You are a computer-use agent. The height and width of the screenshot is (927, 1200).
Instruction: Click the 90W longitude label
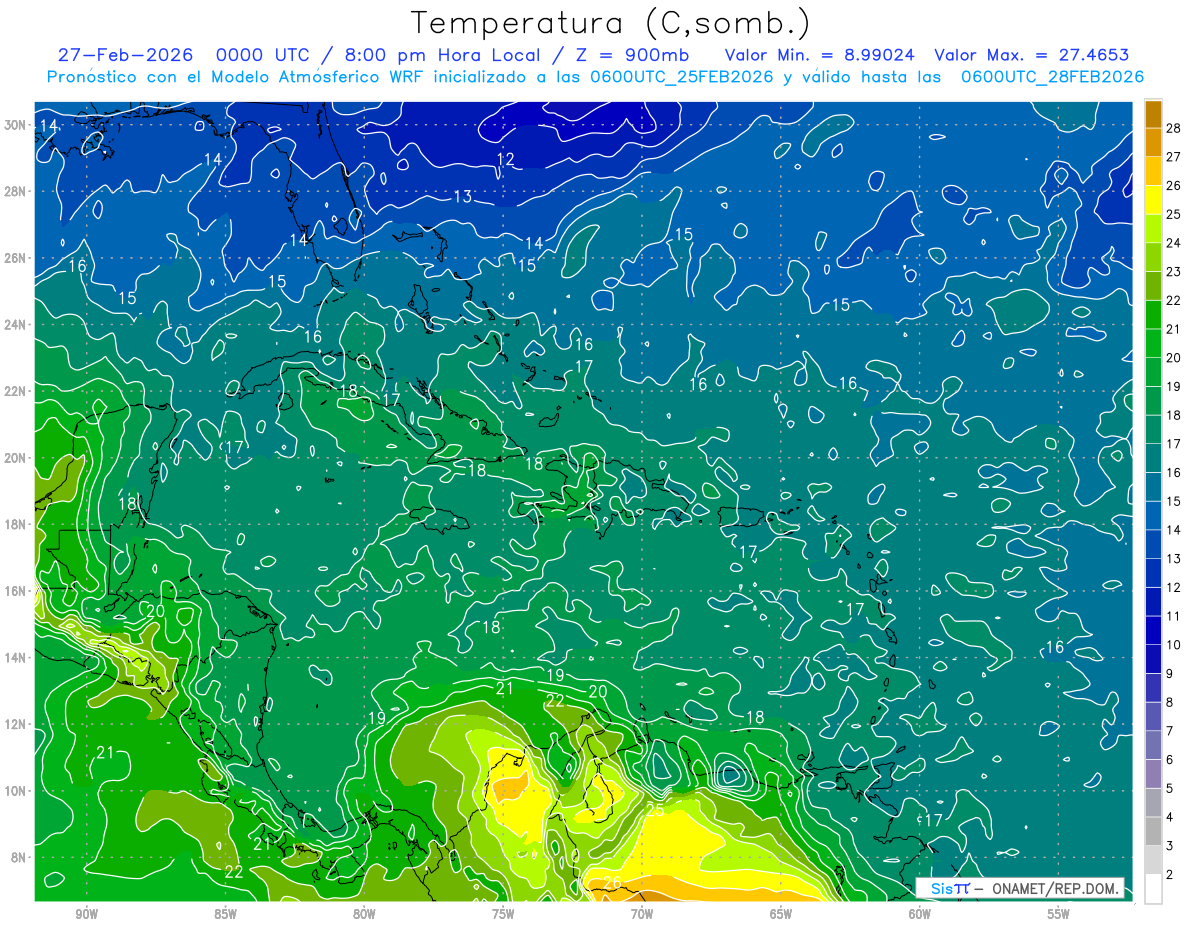pyautogui.click(x=86, y=914)
